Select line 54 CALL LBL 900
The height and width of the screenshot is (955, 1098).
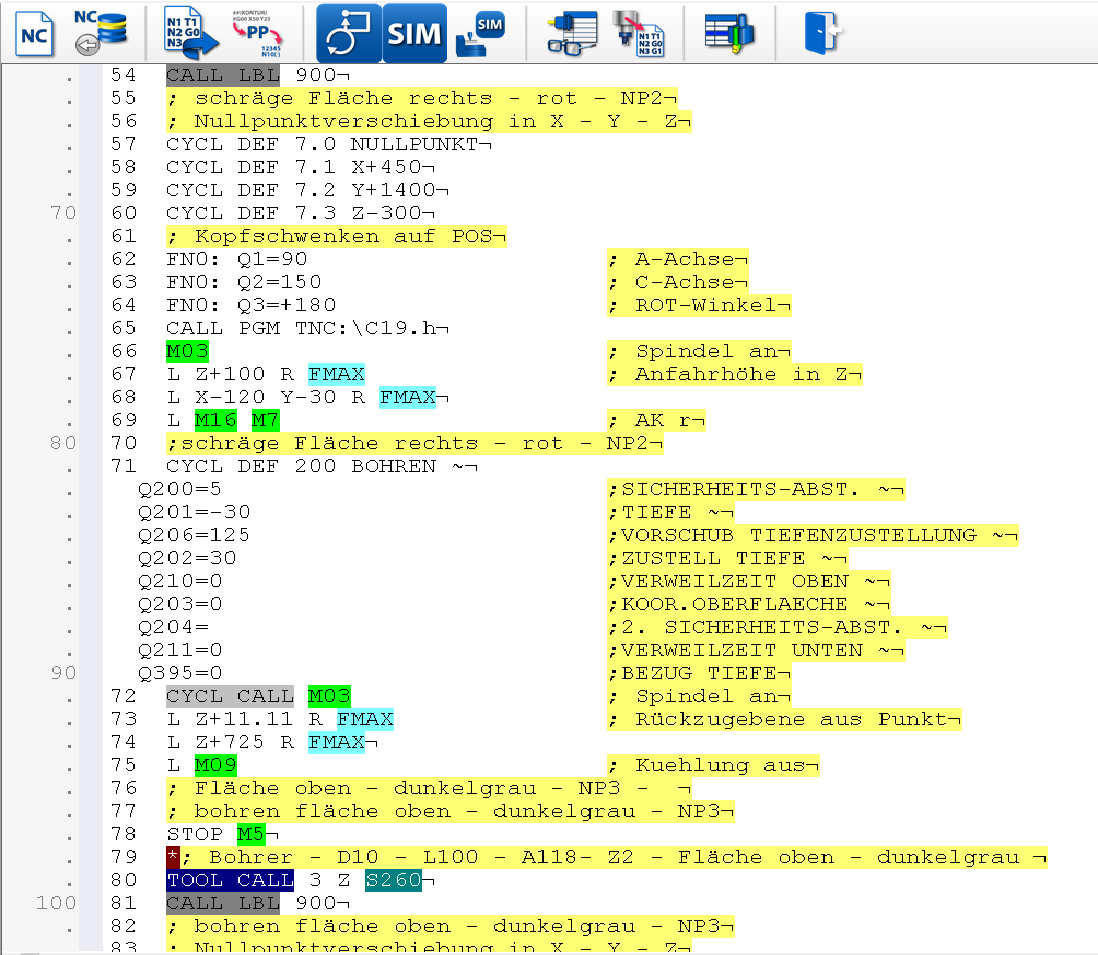click(258, 75)
